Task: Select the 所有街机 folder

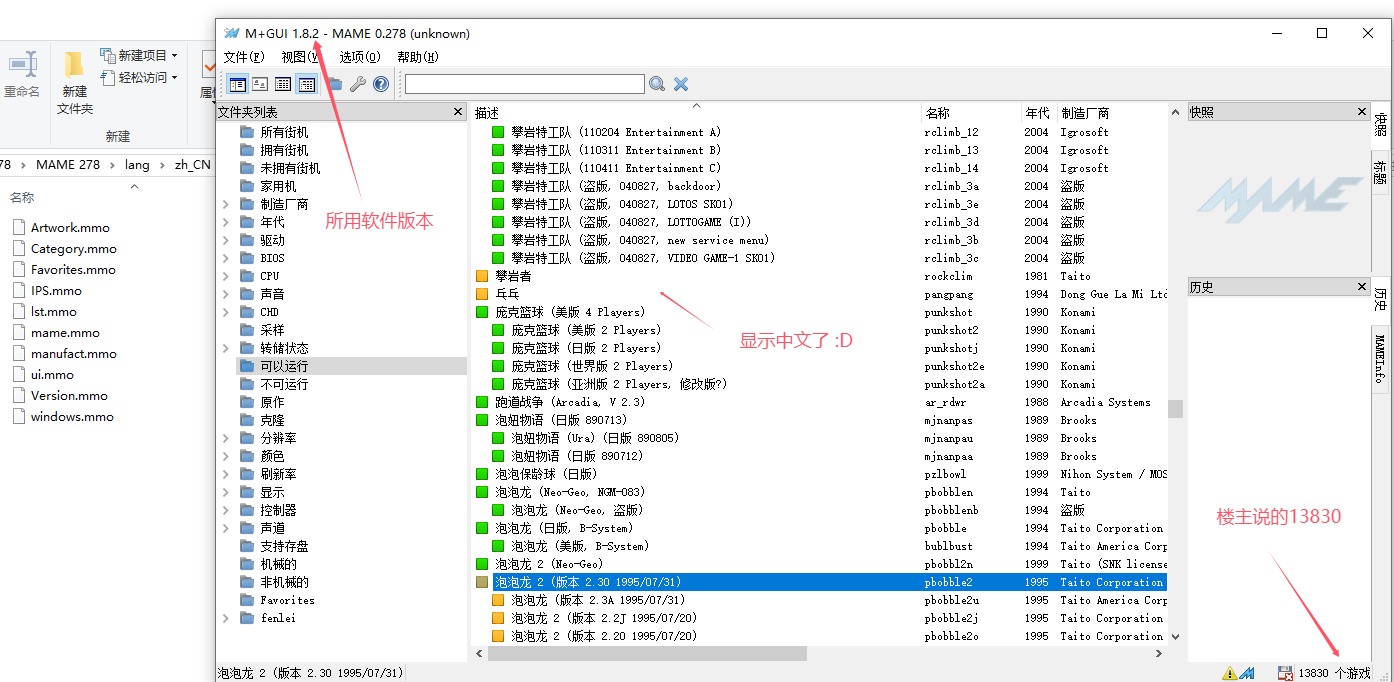Action: (284, 132)
